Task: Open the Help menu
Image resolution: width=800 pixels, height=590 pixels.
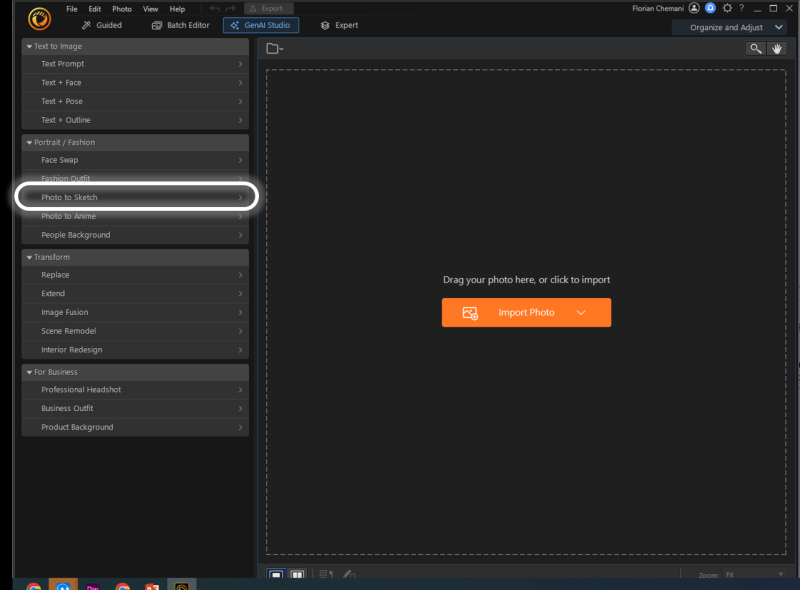Action: coord(177,9)
